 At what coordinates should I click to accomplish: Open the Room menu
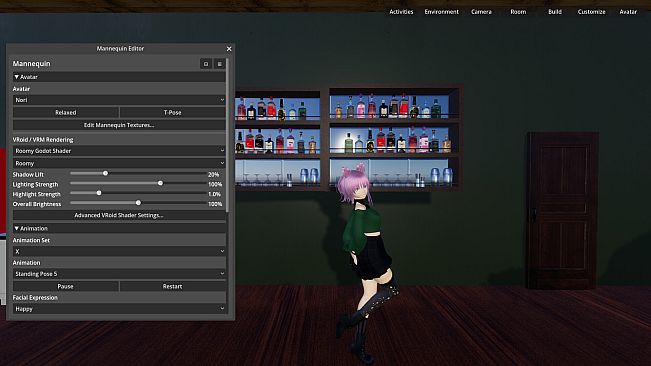pyautogui.click(x=518, y=12)
